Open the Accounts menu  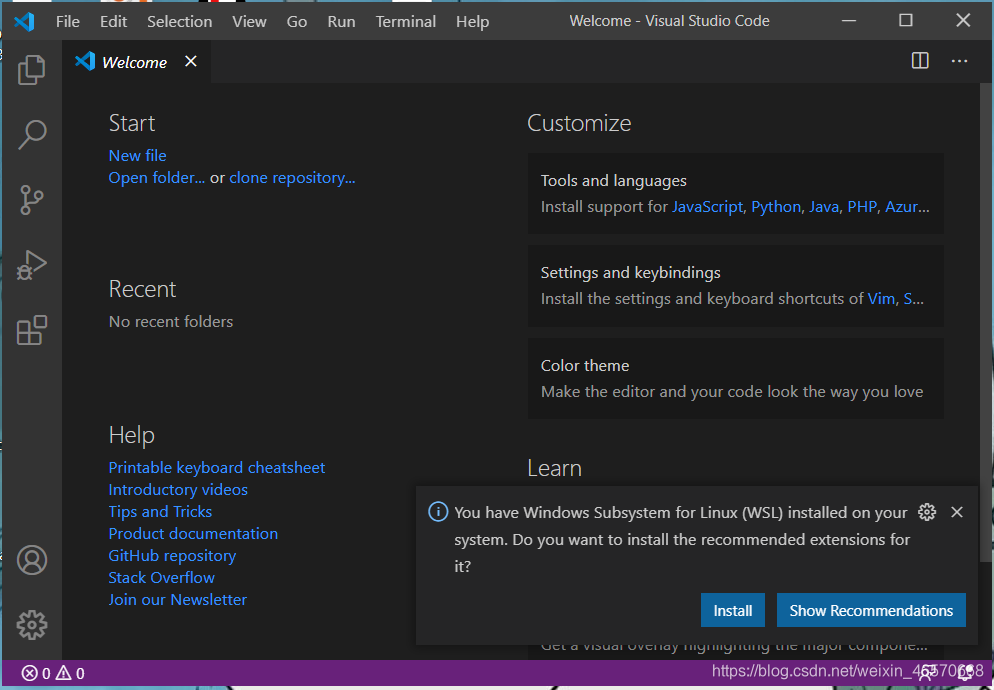31,560
